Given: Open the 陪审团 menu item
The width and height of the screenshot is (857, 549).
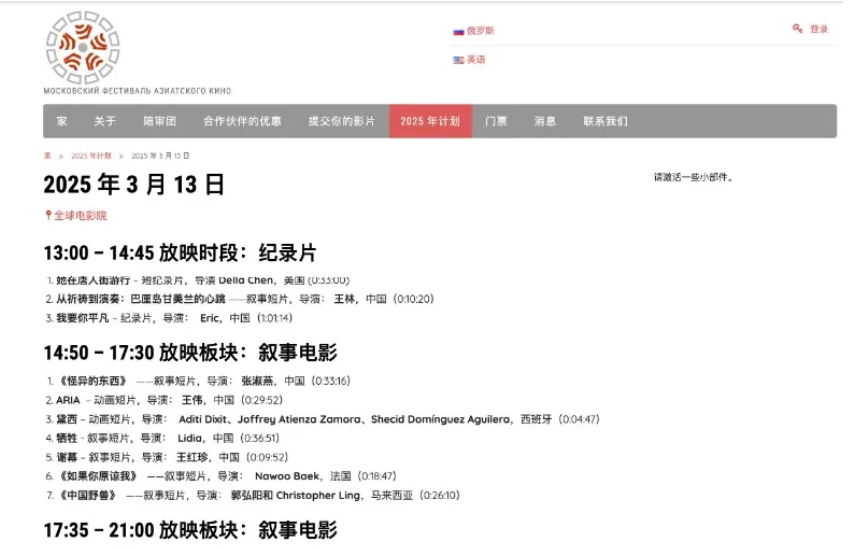Looking at the screenshot, I should pyautogui.click(x=159, y=122).
